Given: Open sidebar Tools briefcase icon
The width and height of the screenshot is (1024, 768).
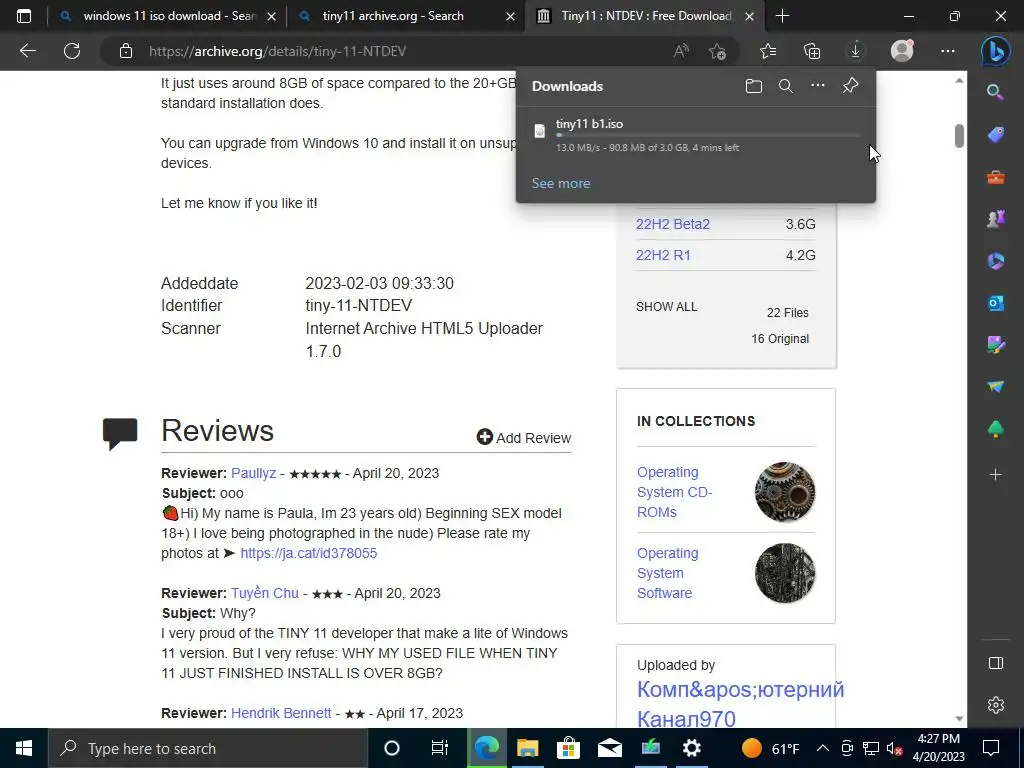Looking at the screenshot, I should (x=995, y=177).
